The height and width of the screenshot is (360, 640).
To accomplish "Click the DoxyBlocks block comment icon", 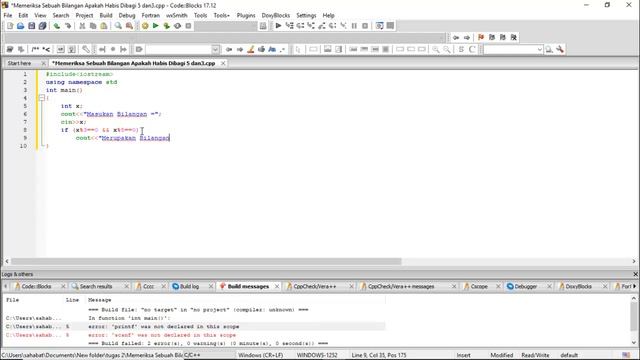I will 35,49.
